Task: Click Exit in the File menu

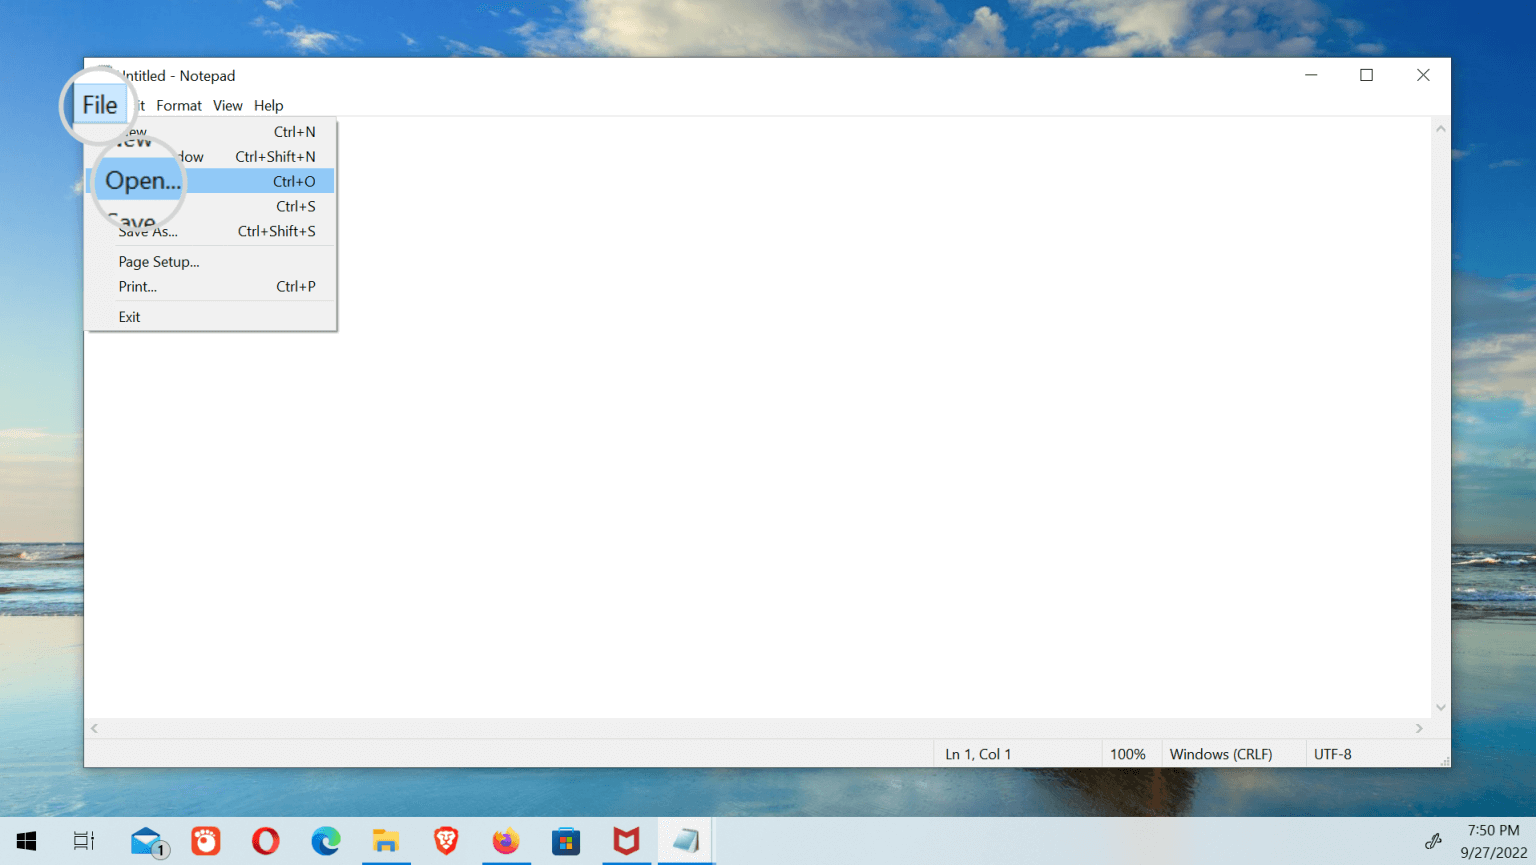Action: click(129, 316)
